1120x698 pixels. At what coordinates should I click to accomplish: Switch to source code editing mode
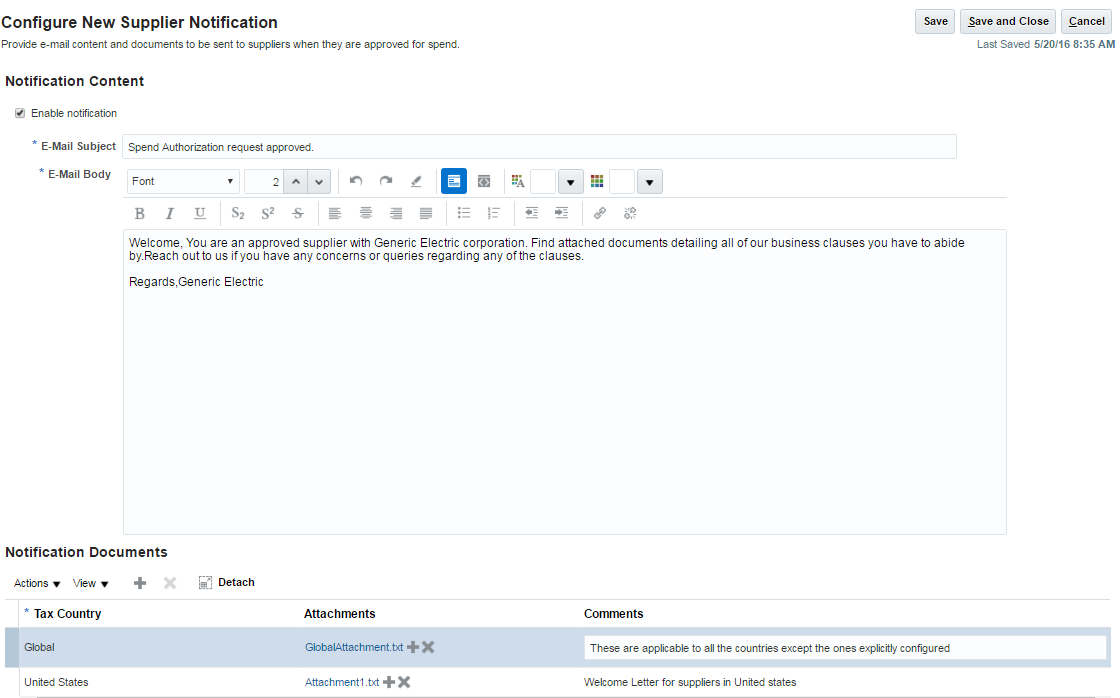484,181
